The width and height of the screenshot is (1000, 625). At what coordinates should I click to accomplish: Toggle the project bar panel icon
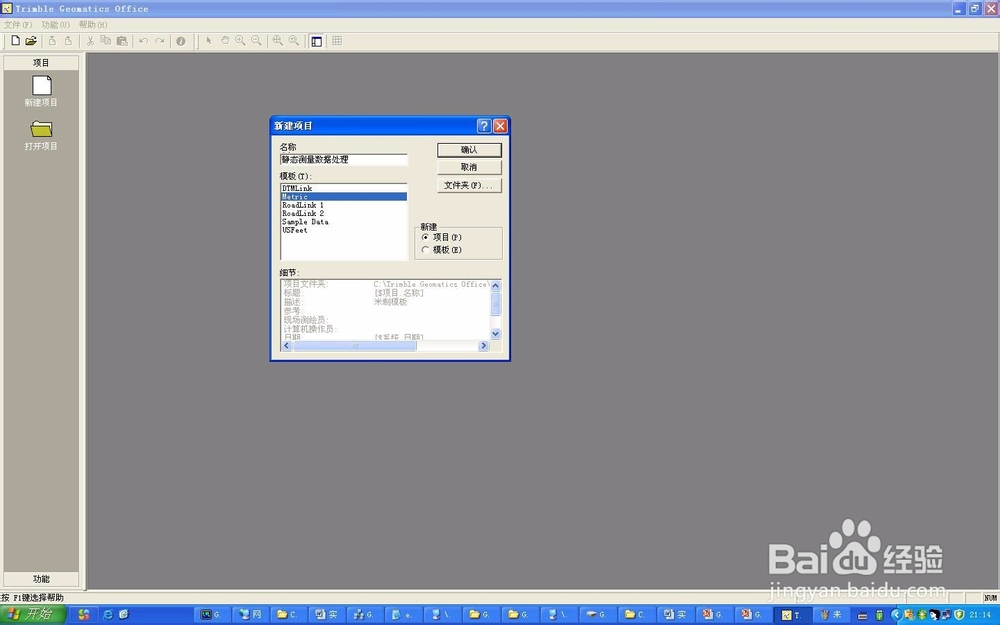pyautogui.click(x=316, y=41)
